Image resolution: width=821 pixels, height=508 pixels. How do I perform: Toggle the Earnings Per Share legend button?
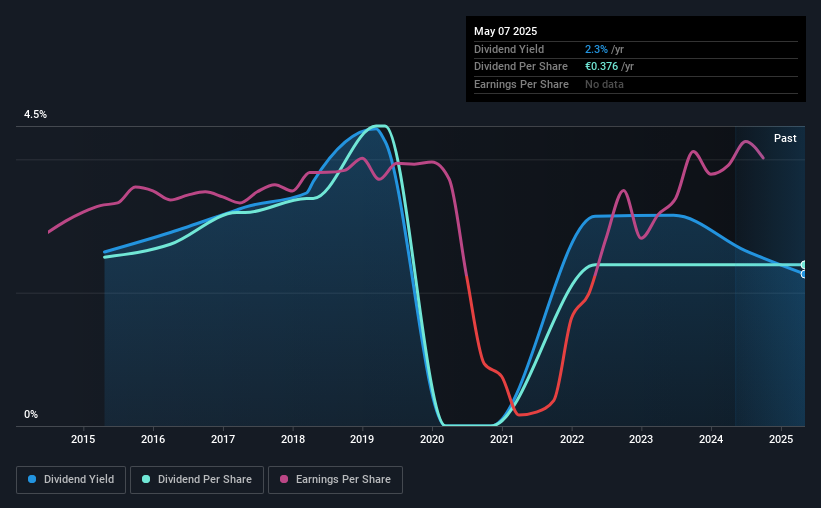335,480
